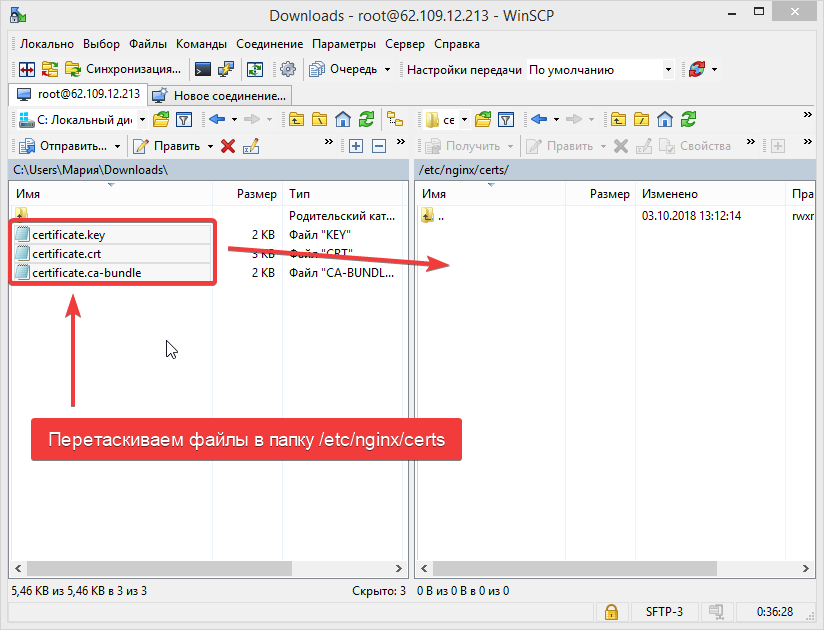Sort local files by Размер column
824x630 pixels.
point(248,194)
